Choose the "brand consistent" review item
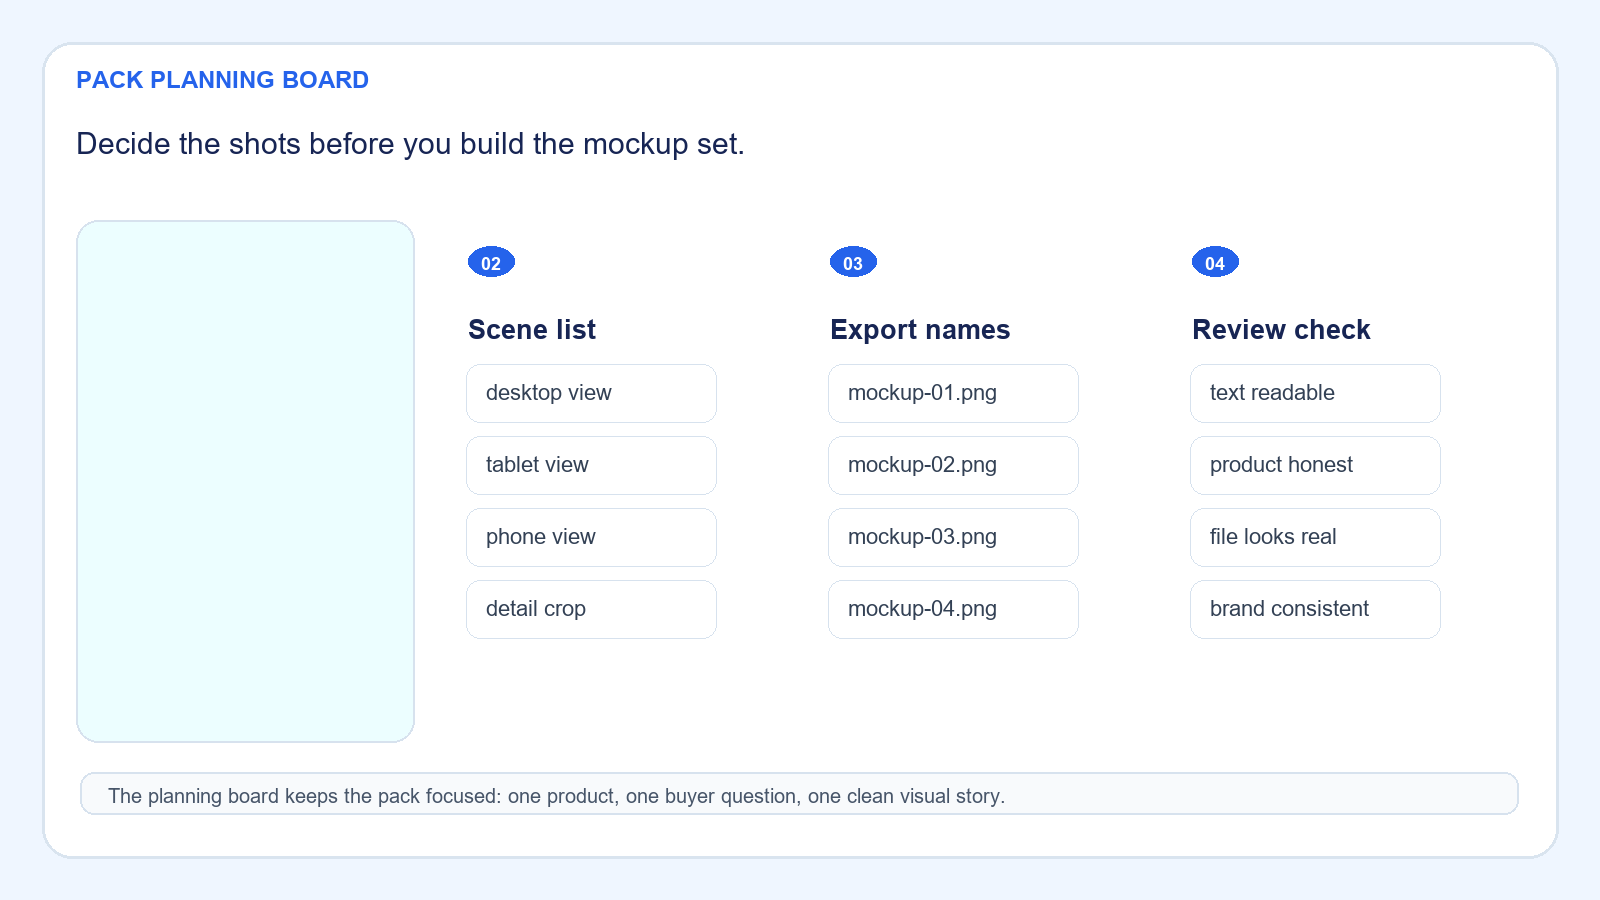Screen dimensions: 1600x900 coord(1315,609)
